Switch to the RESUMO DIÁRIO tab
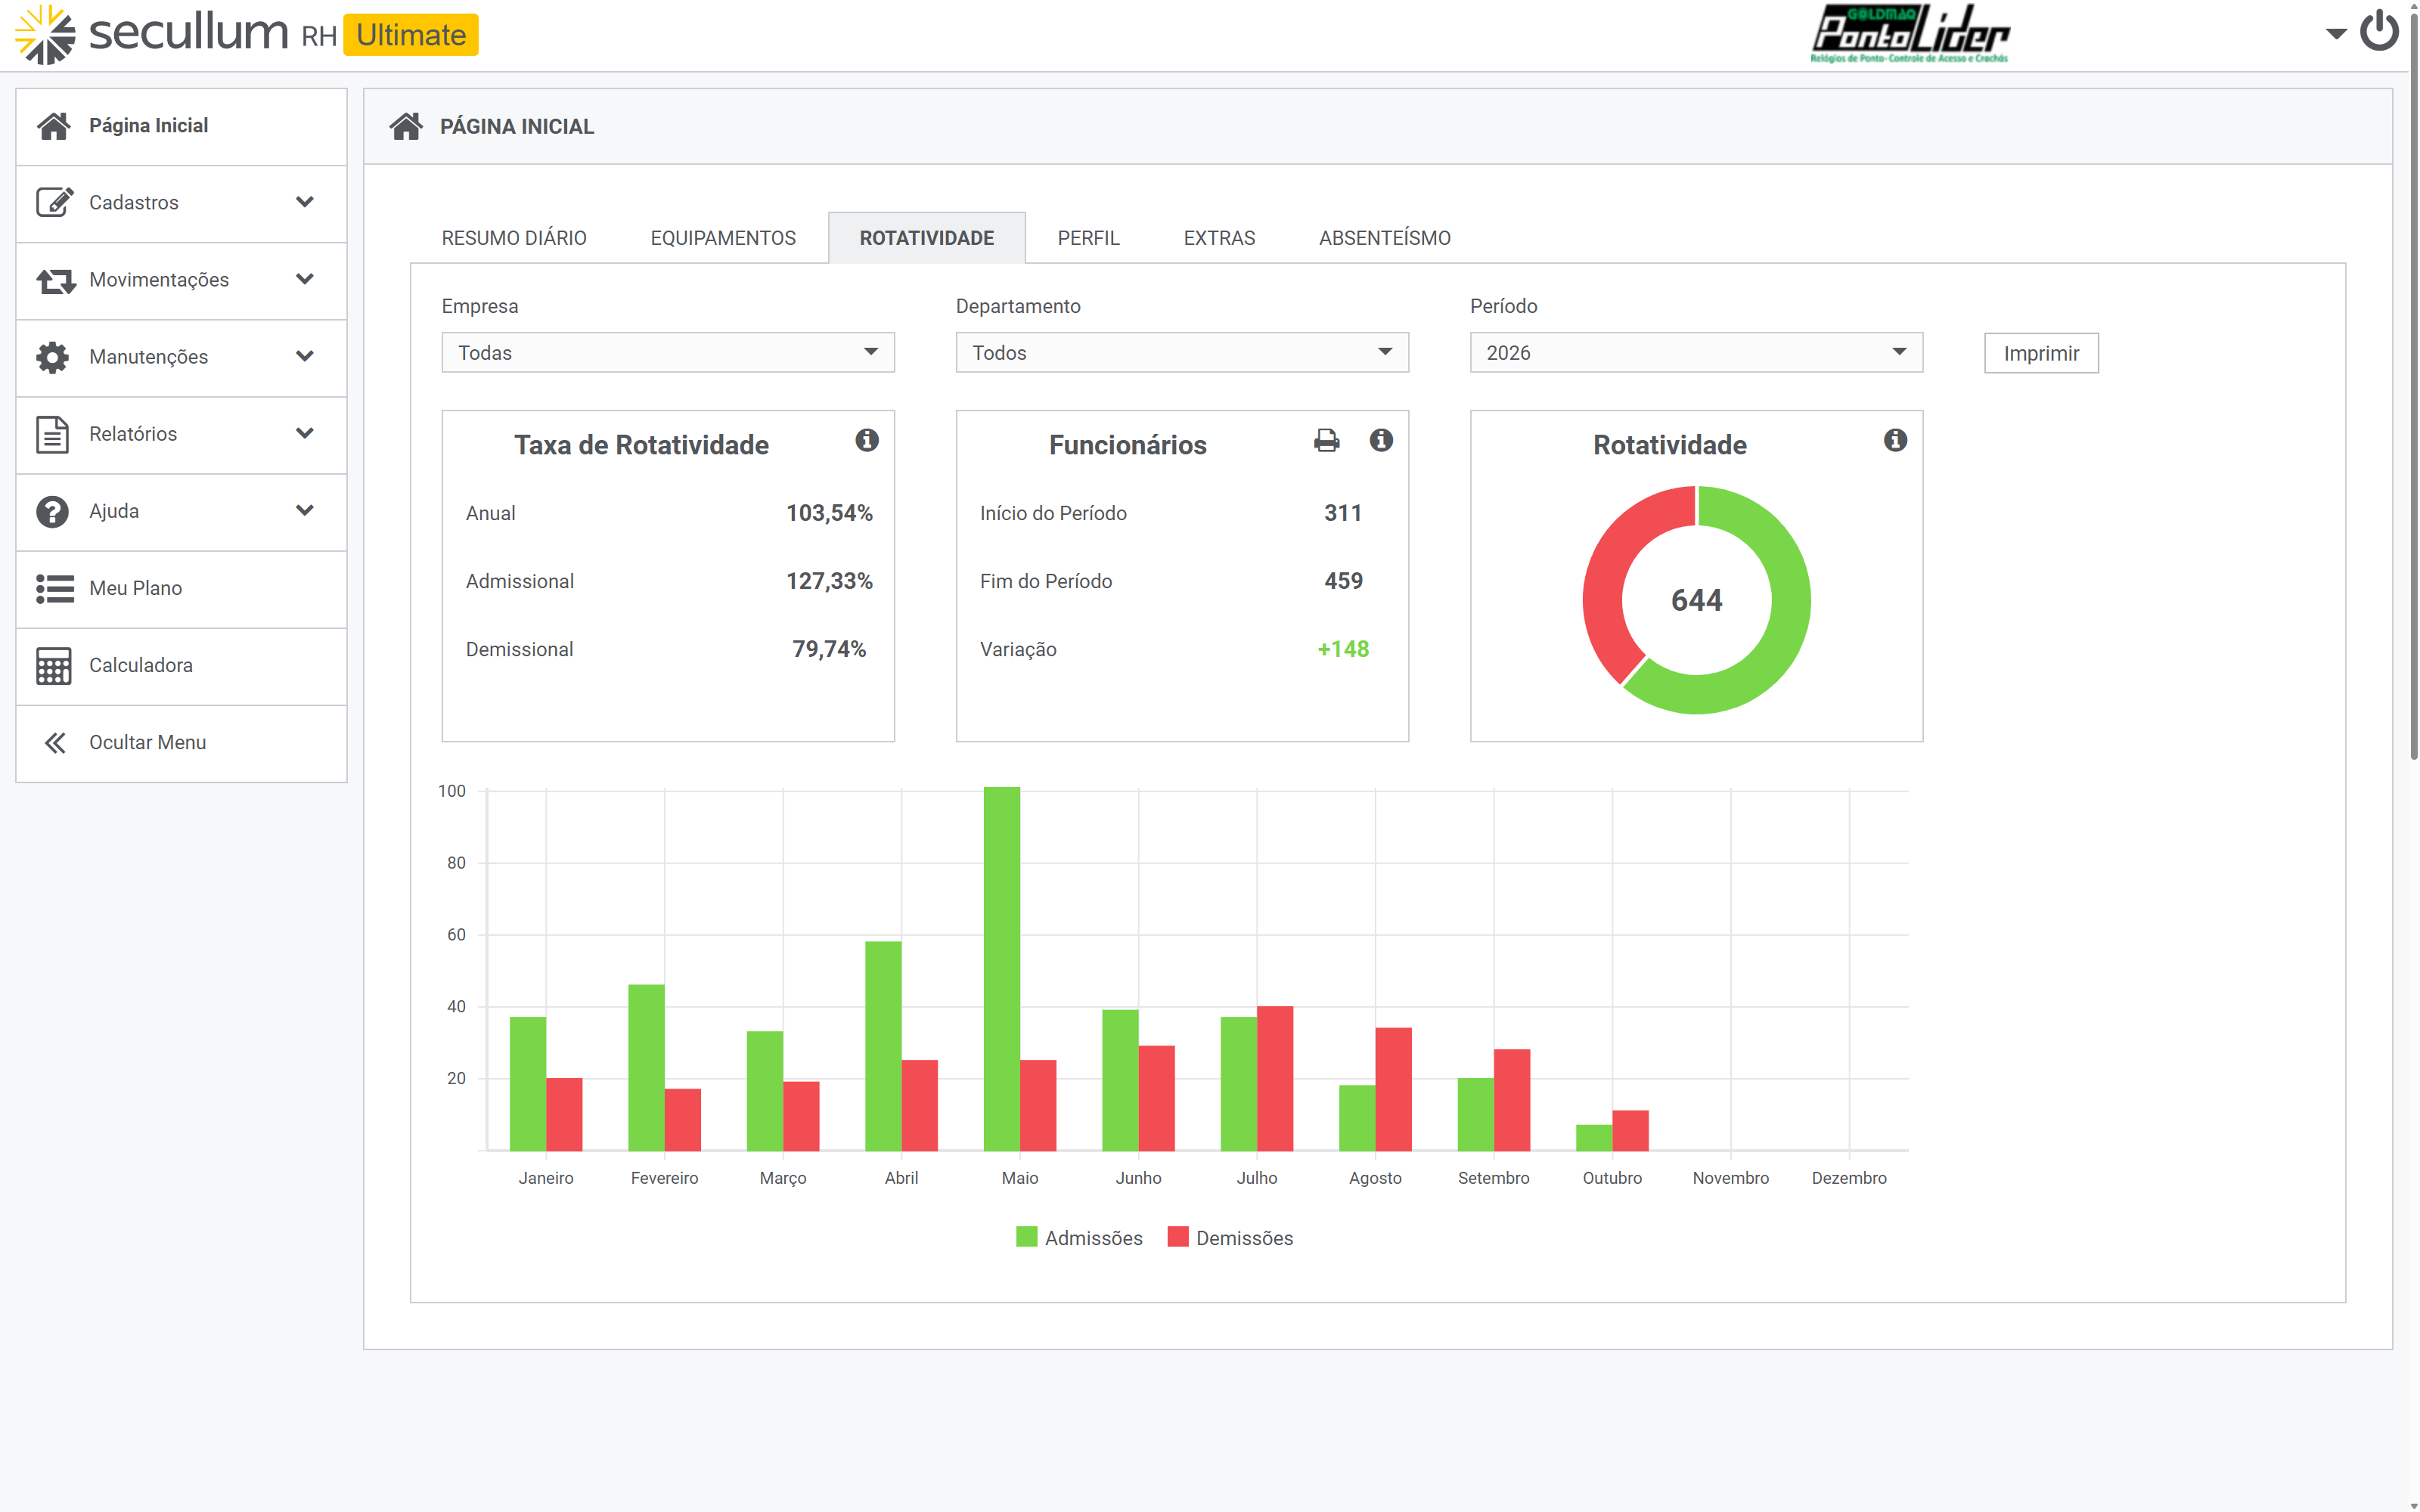Viewport: 2420px width, 1512px height. pyautogui.click(x=514, y=238)
